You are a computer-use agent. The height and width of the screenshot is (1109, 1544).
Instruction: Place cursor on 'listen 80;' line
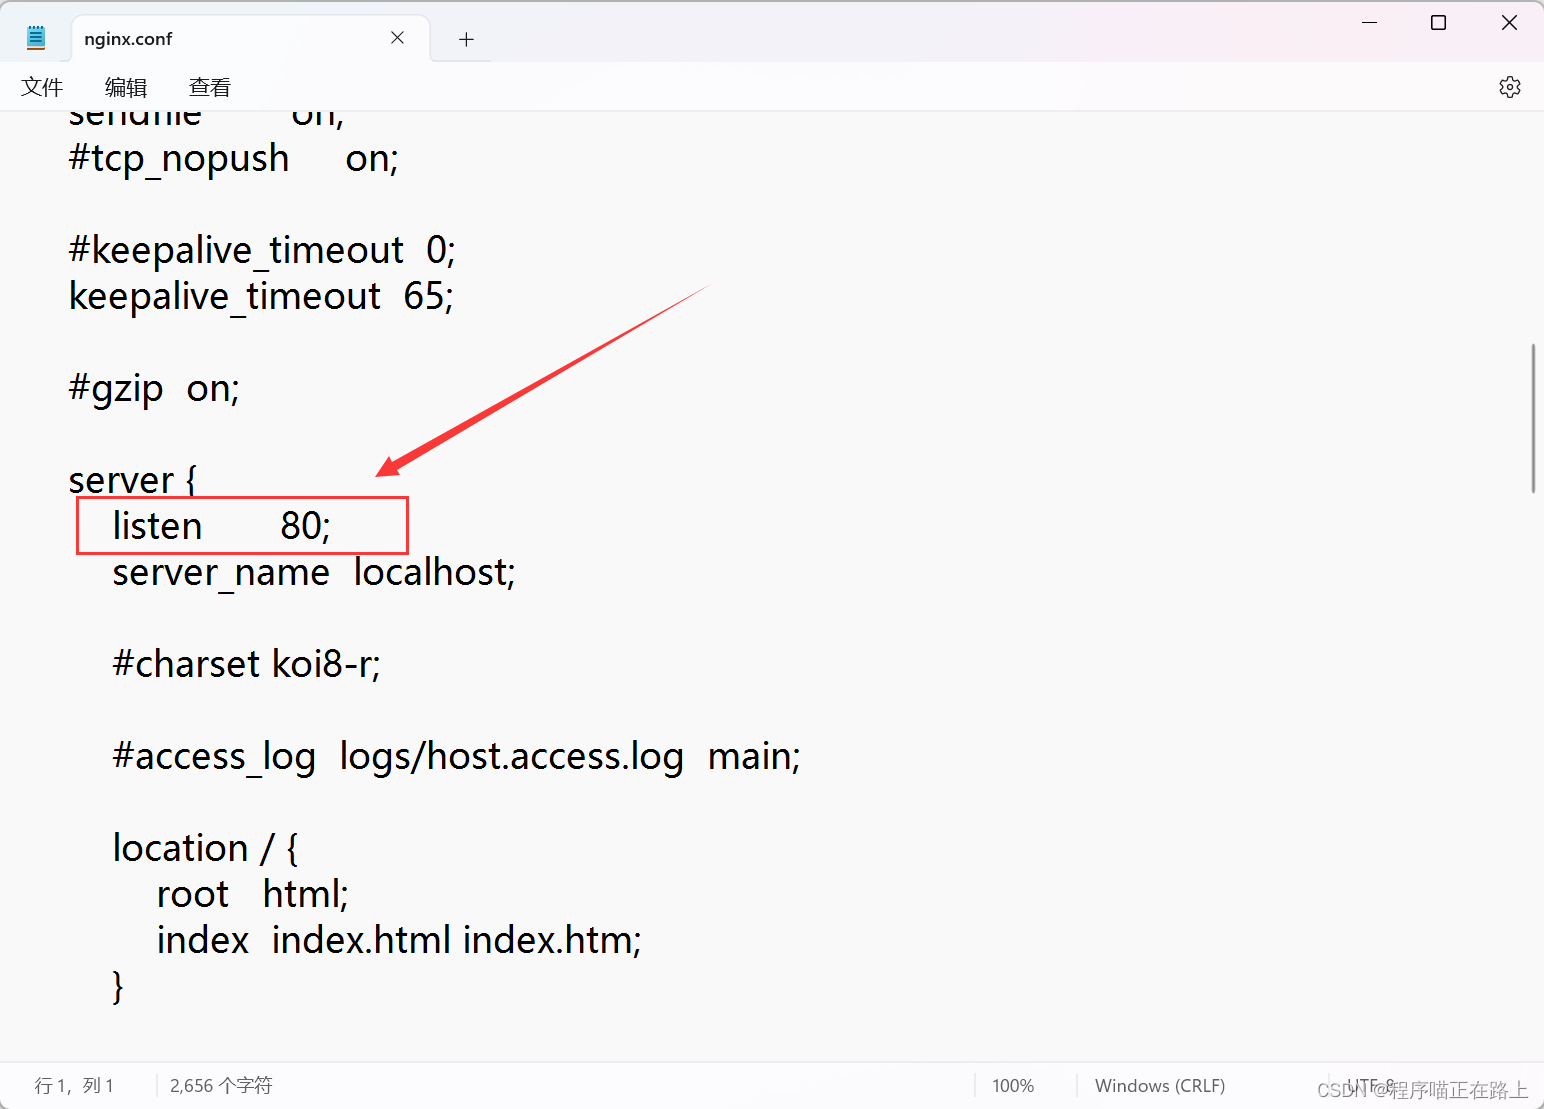(x=221, y=526)
